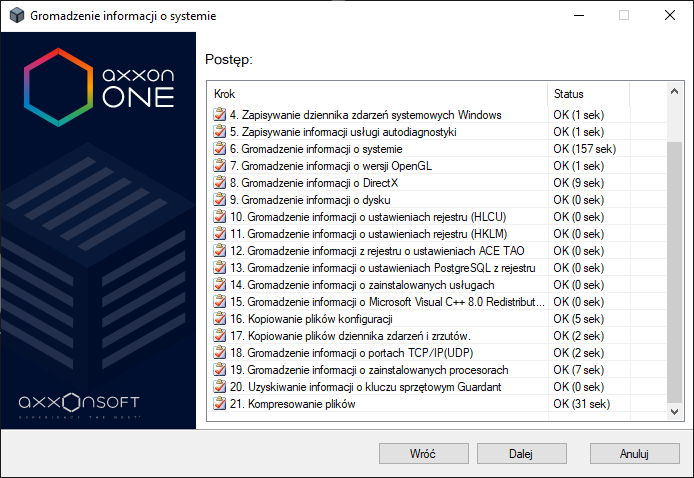Click the icon beside step 21 Kompresowanie plików
Viewport: 694px width, 478px height.
(219, 404)
